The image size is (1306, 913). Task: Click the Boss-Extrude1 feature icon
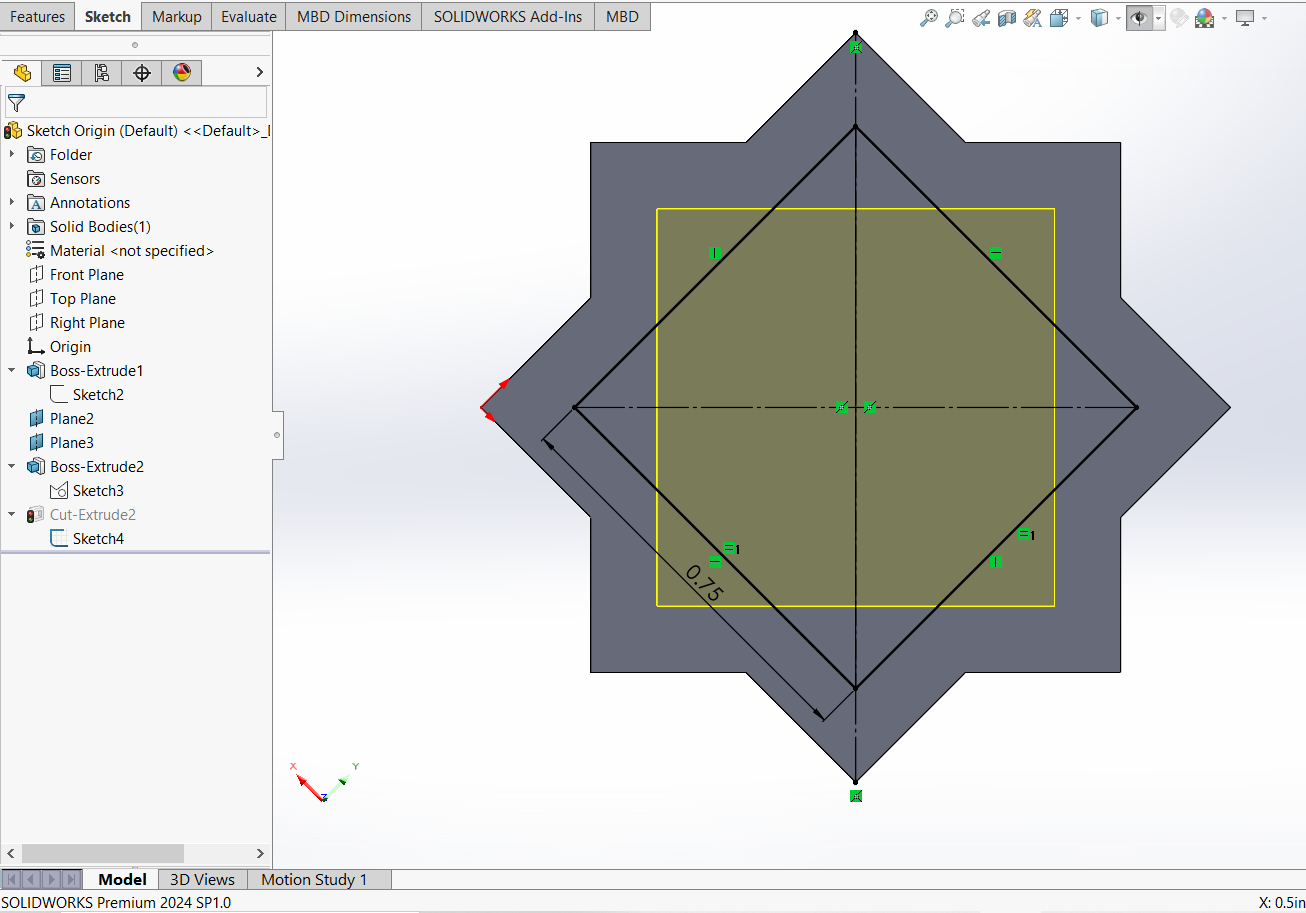click(36, 371)
